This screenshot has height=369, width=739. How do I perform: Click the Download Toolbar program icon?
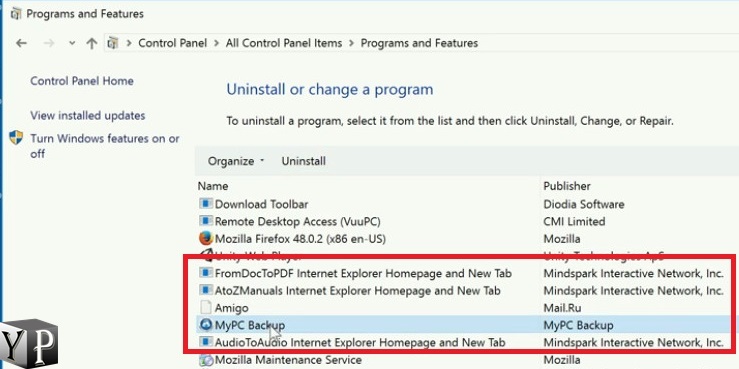205,204
